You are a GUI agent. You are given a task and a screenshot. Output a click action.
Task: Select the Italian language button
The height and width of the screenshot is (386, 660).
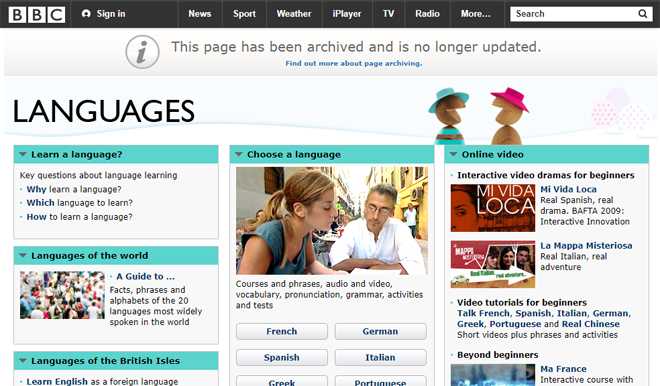coord(380,357)
